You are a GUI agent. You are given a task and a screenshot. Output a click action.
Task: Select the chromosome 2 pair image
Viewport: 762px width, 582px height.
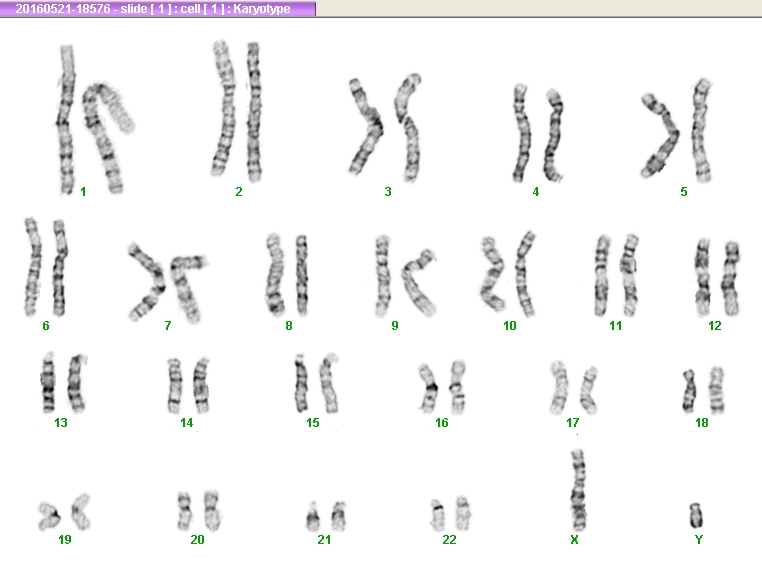pyautogui.click(x=237, y=111)
